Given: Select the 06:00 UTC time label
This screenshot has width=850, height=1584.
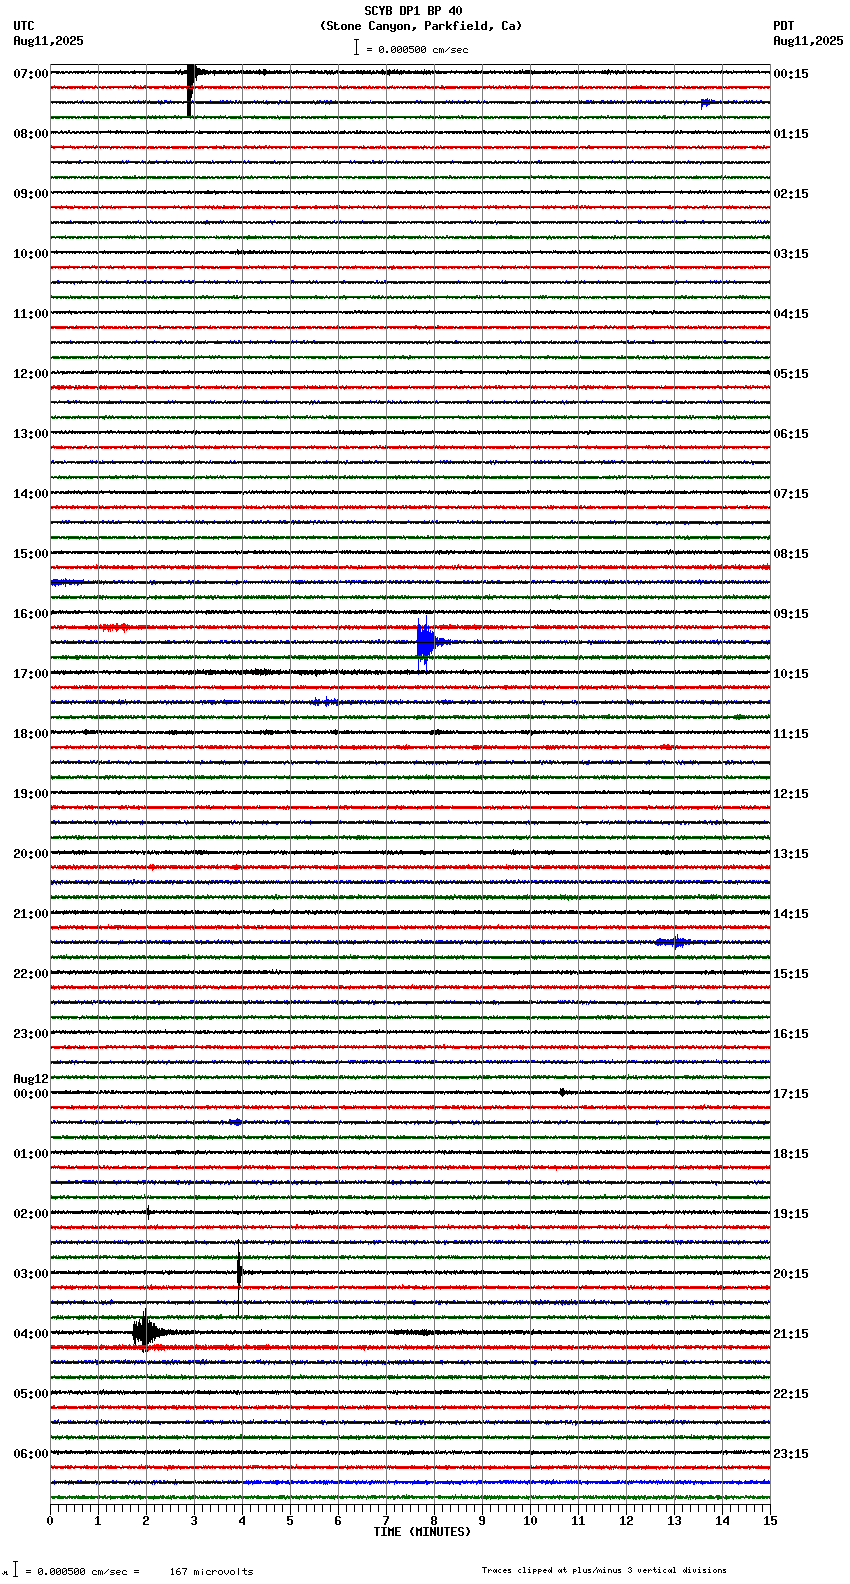Looking at the screenshot, I should [x=31, y=1454].
